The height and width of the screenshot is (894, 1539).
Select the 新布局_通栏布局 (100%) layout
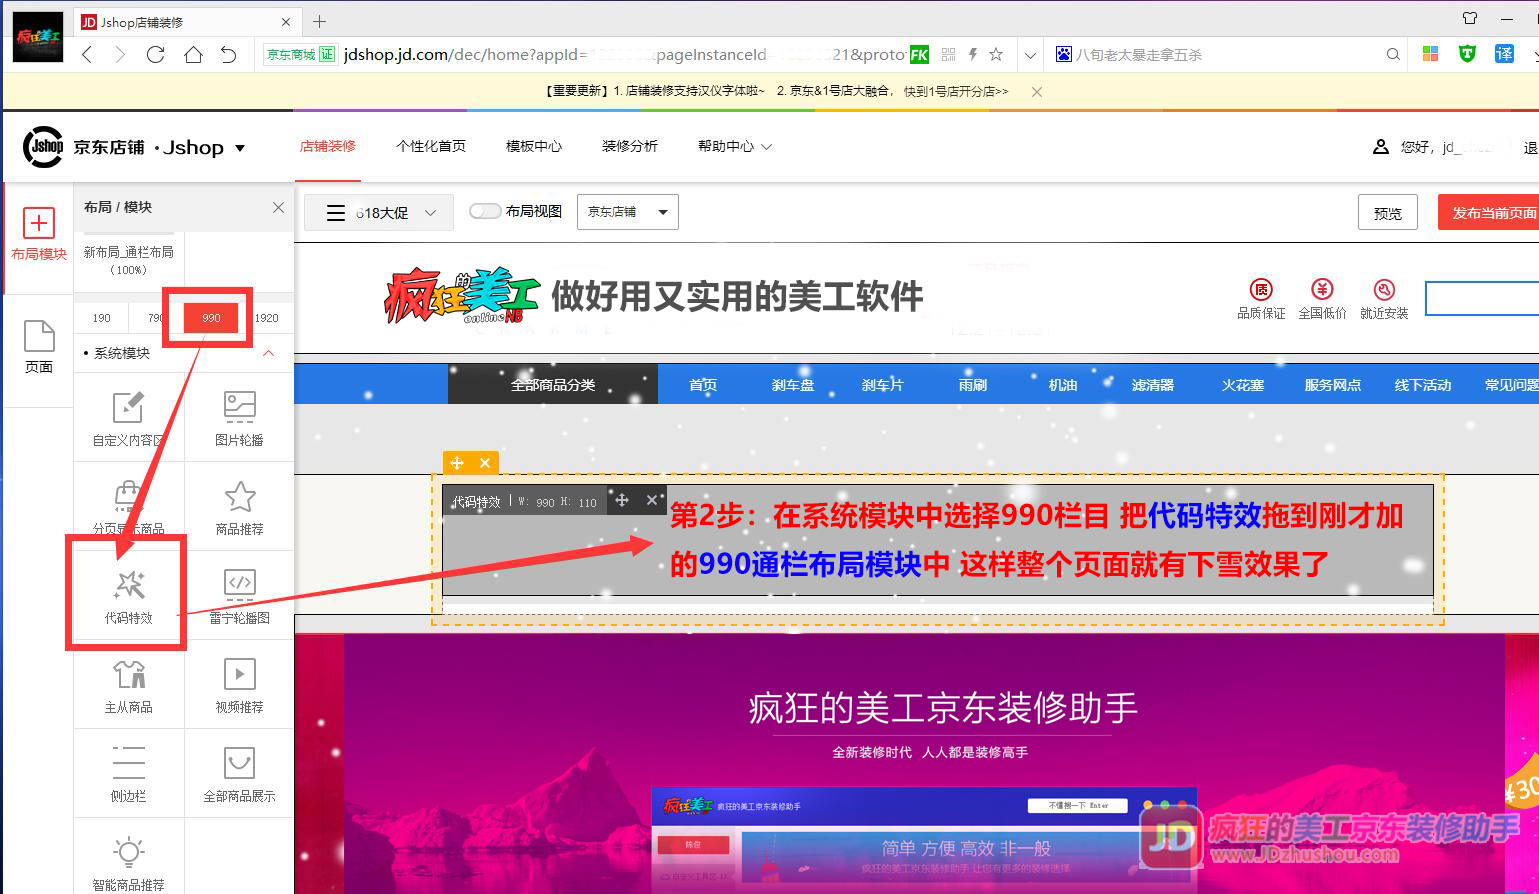128,261
